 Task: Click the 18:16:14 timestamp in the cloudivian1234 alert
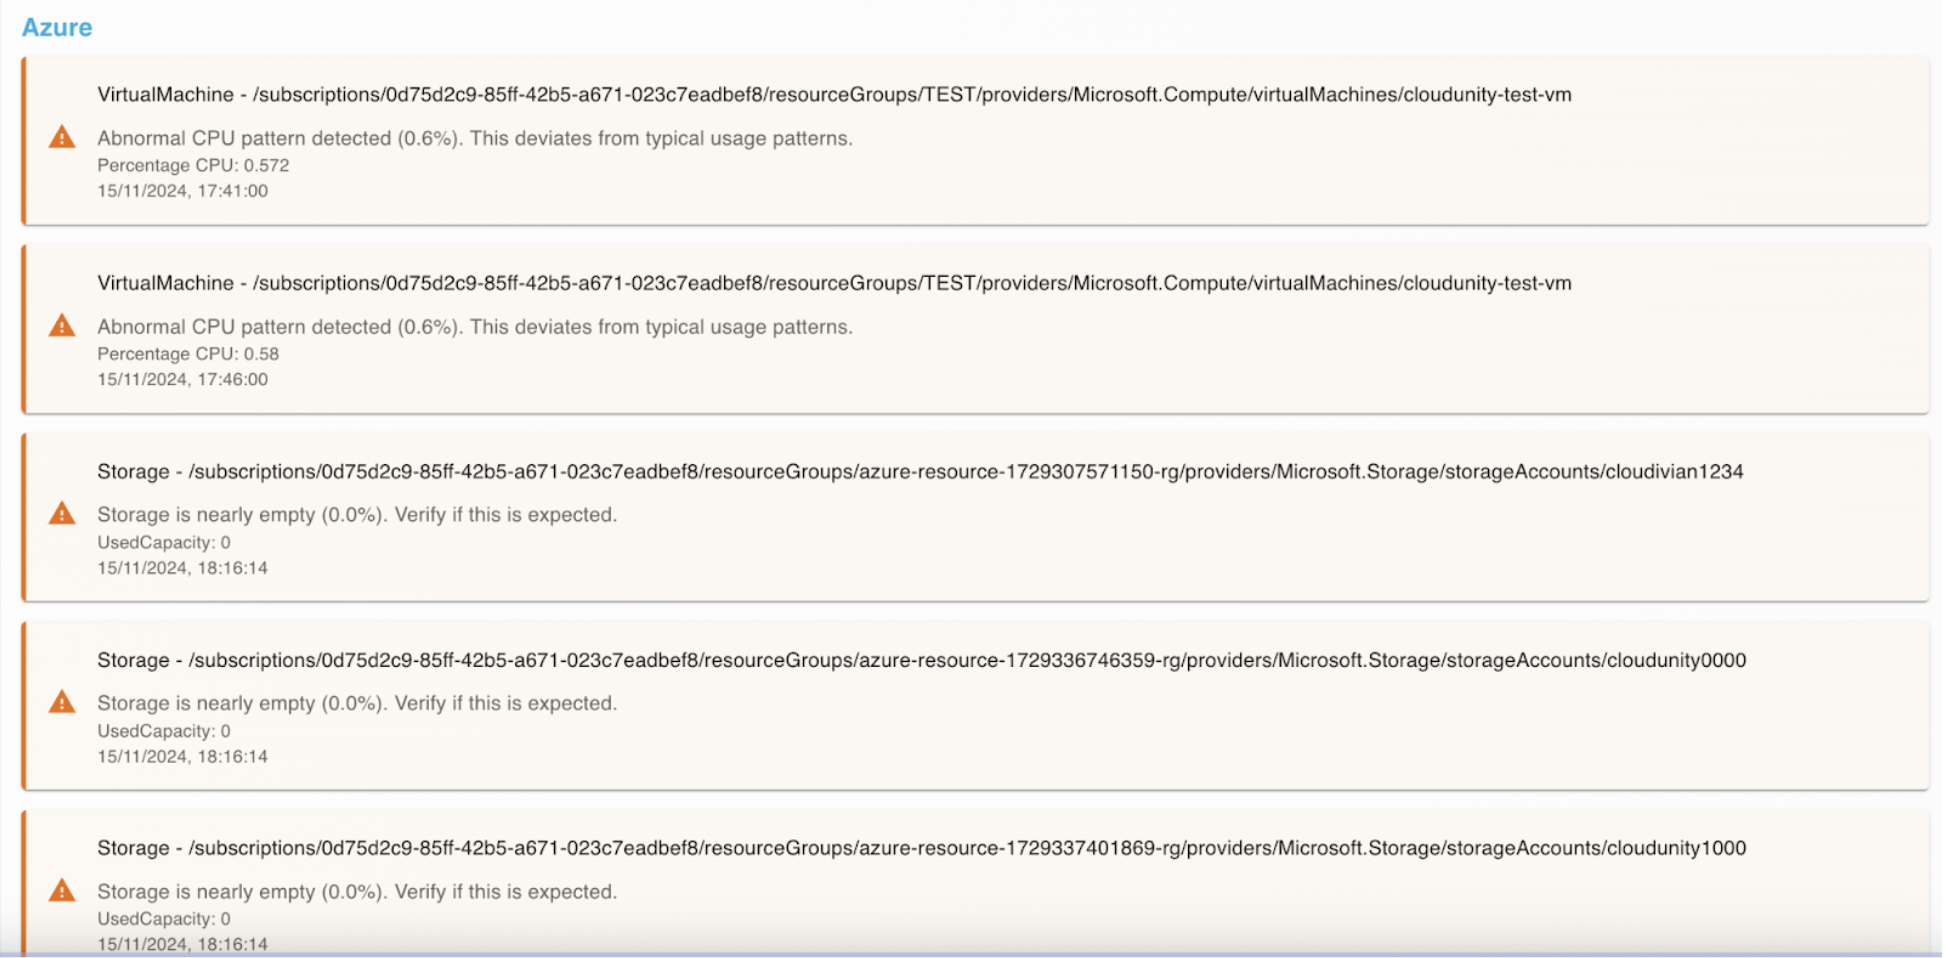(x=182, y=568)
